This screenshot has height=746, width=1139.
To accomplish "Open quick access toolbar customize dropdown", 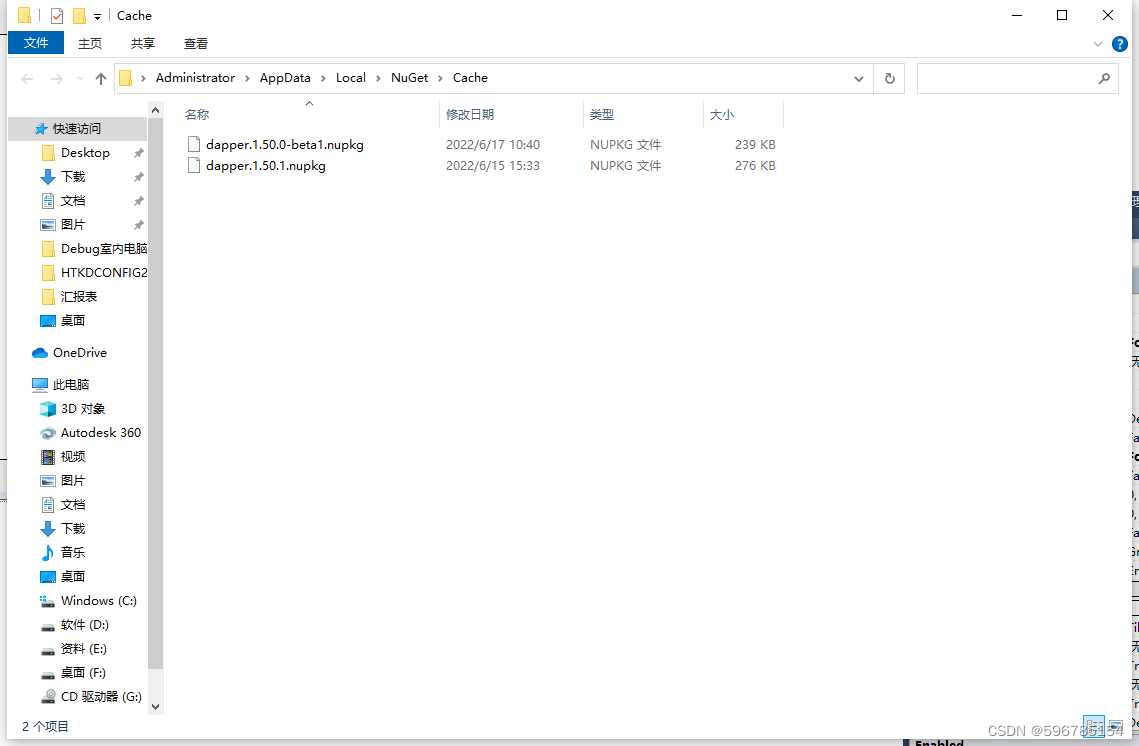I will tap(97, 16).
